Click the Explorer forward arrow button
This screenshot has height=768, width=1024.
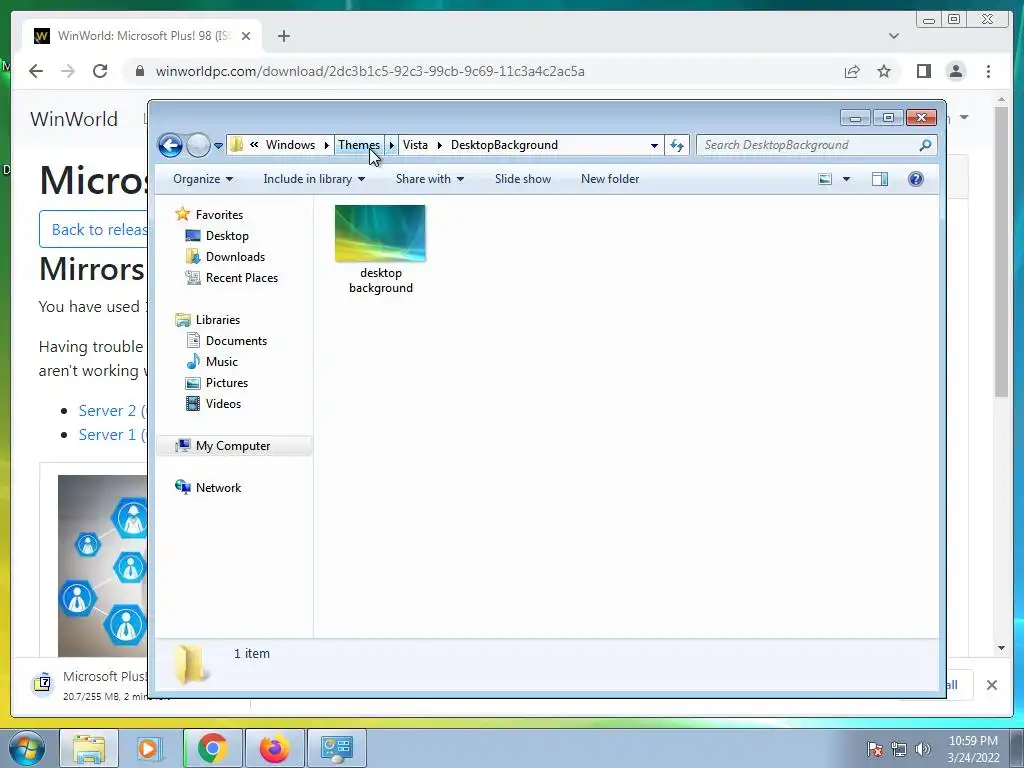[x=198, y=145]
